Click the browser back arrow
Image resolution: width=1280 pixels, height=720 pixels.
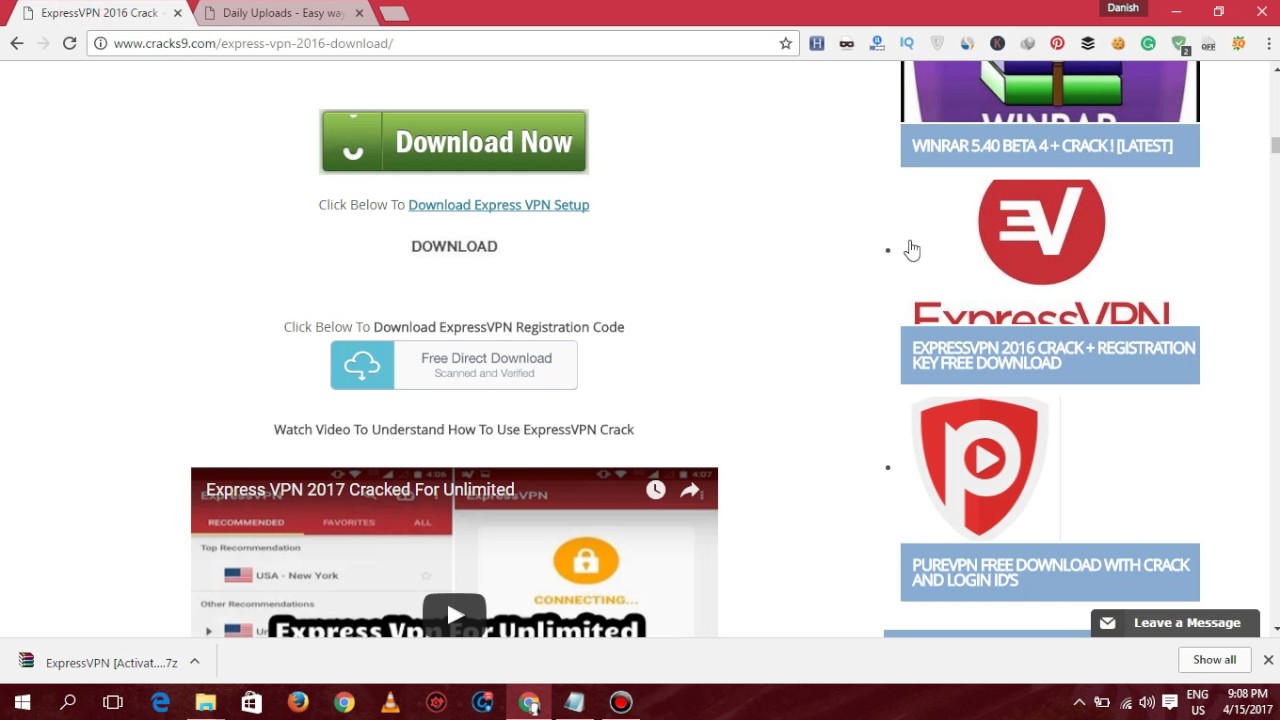[x=16, y=43]
